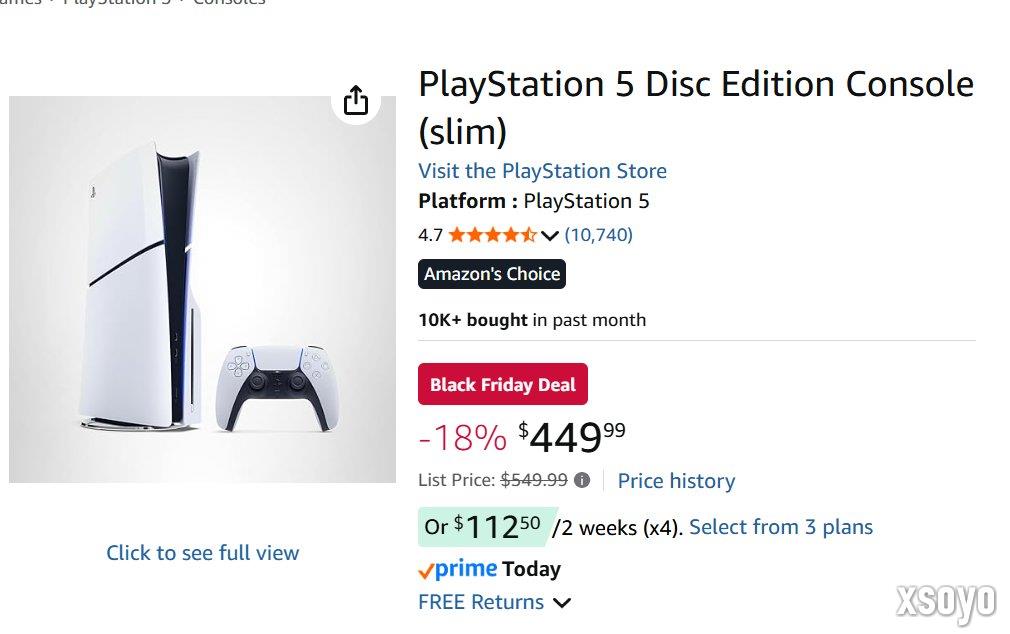Image resolution: width=1010 pixels, height=634 pixels.
Task: Click the orange star rating icons
Action: pyautogui.click(x=492, y=235)
